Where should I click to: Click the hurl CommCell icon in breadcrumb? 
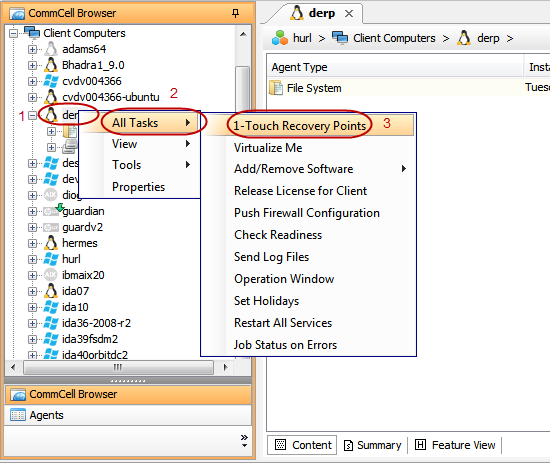click(280, 38)
